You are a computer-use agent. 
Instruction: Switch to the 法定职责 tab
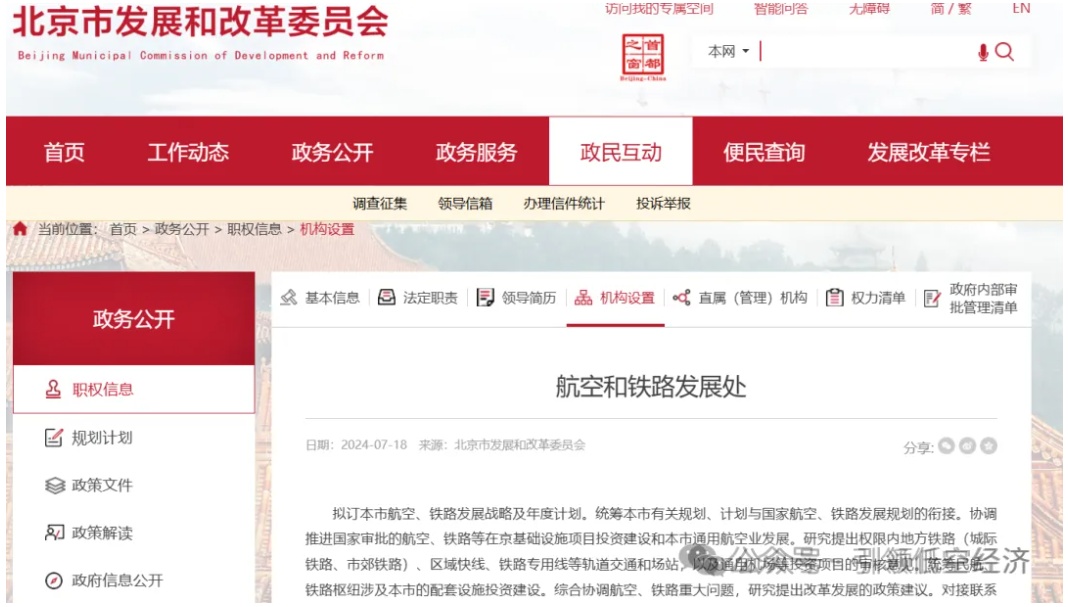tap(419, 298)
